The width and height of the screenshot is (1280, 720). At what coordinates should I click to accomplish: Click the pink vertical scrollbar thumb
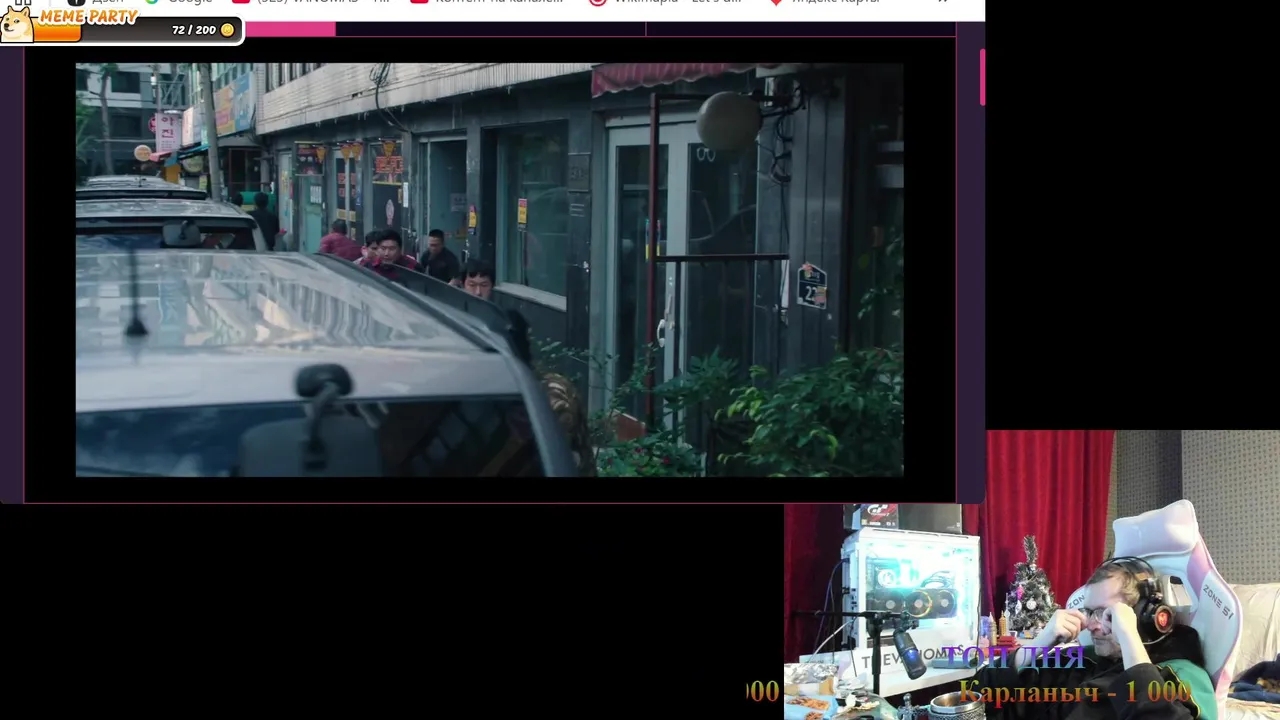pos(982,76)
